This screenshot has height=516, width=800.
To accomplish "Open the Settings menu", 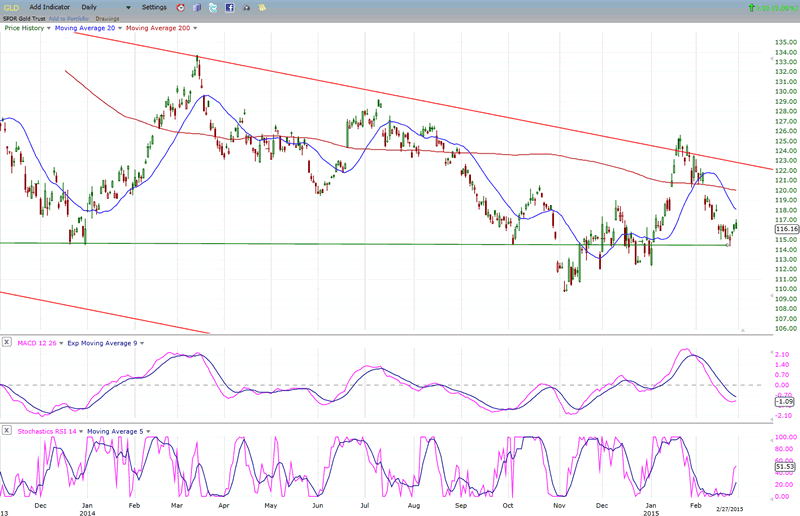I will point(156,7).
